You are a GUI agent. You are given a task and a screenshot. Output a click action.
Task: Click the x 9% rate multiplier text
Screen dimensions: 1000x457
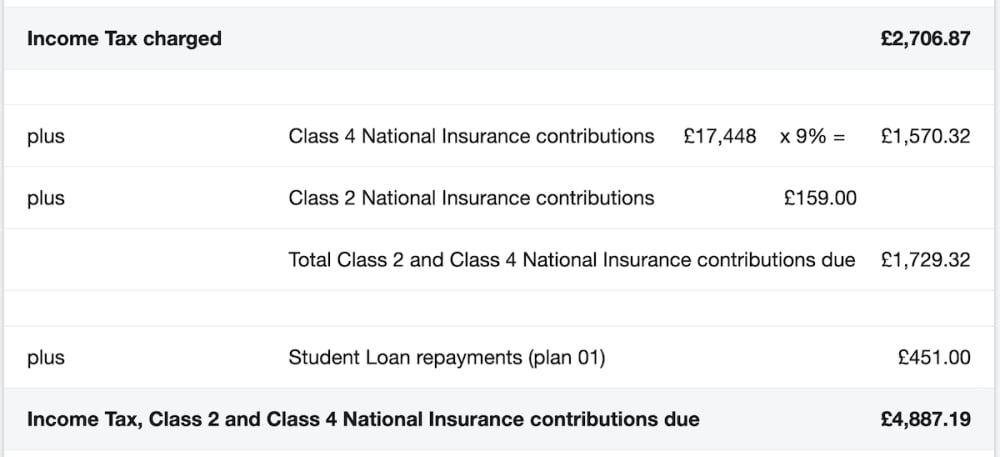(x=803, y=136)
